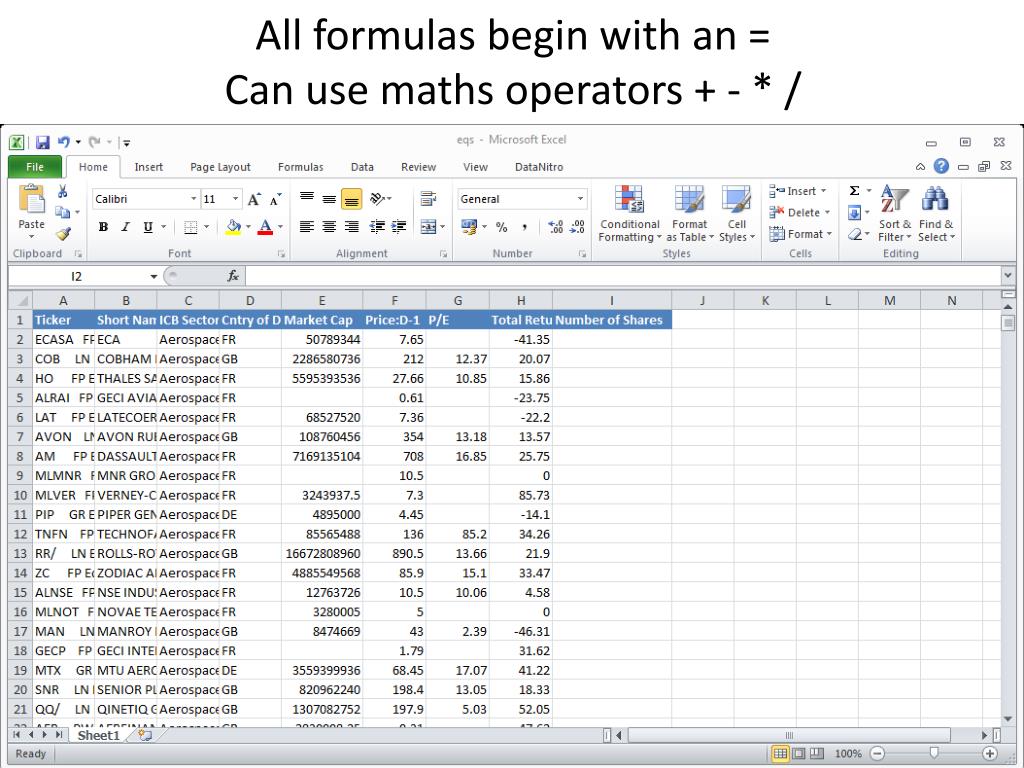Click the Undo icon in quick access toolbar
The height and width of the screenshot is (768, 1024).
(x=63, y=142)
